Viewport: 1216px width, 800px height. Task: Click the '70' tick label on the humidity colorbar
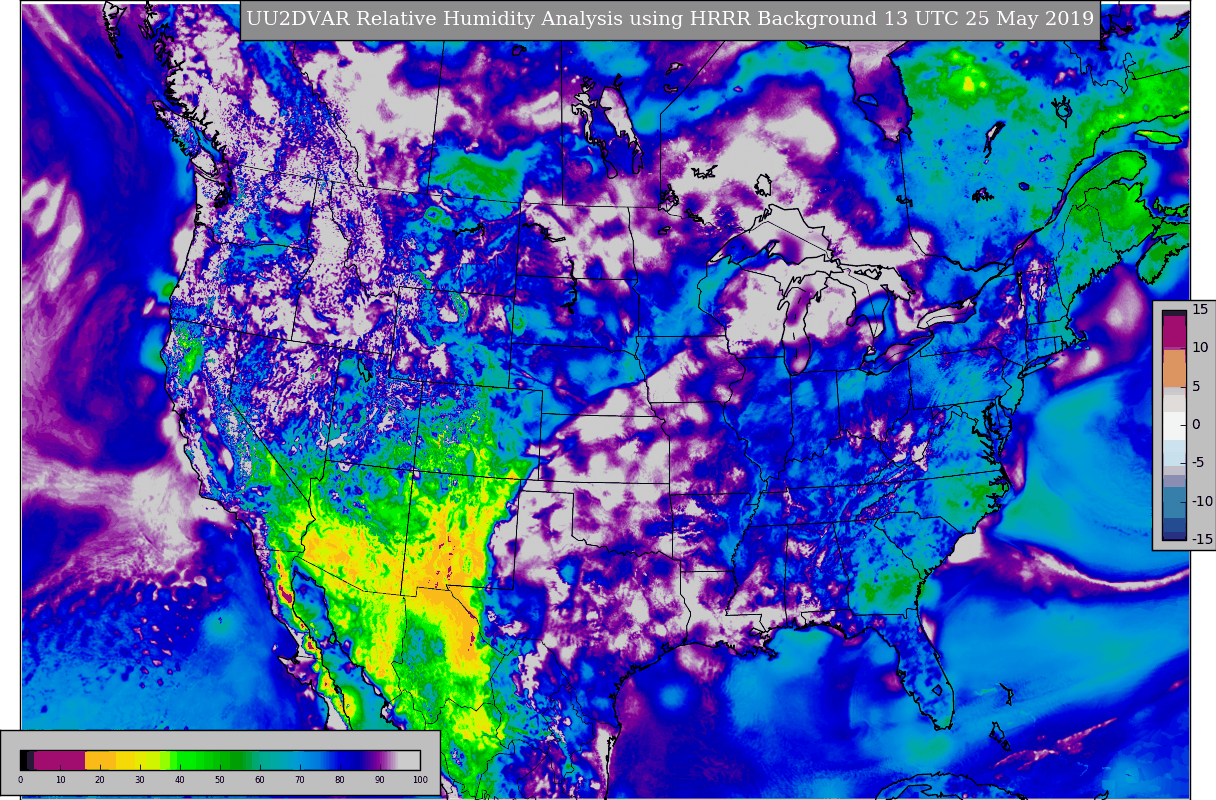pos(300,779)
